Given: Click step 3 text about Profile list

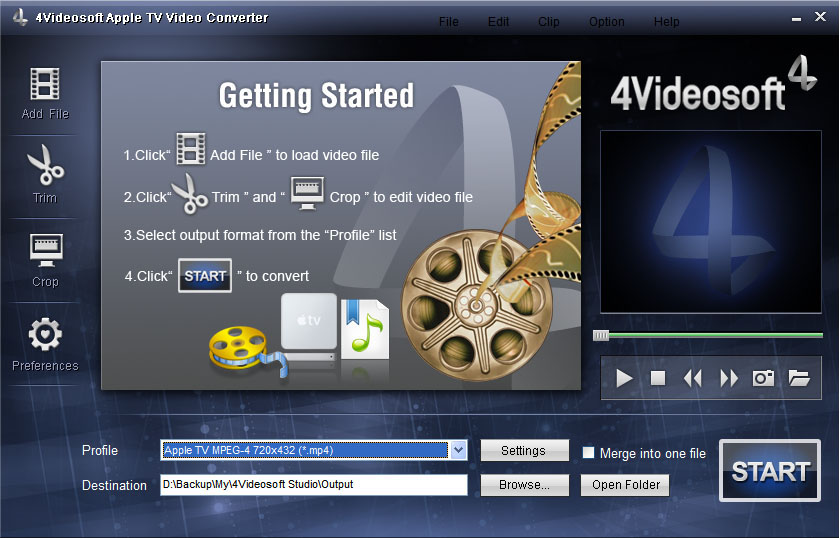Looking at the screenshot, I should pos(260,235).
